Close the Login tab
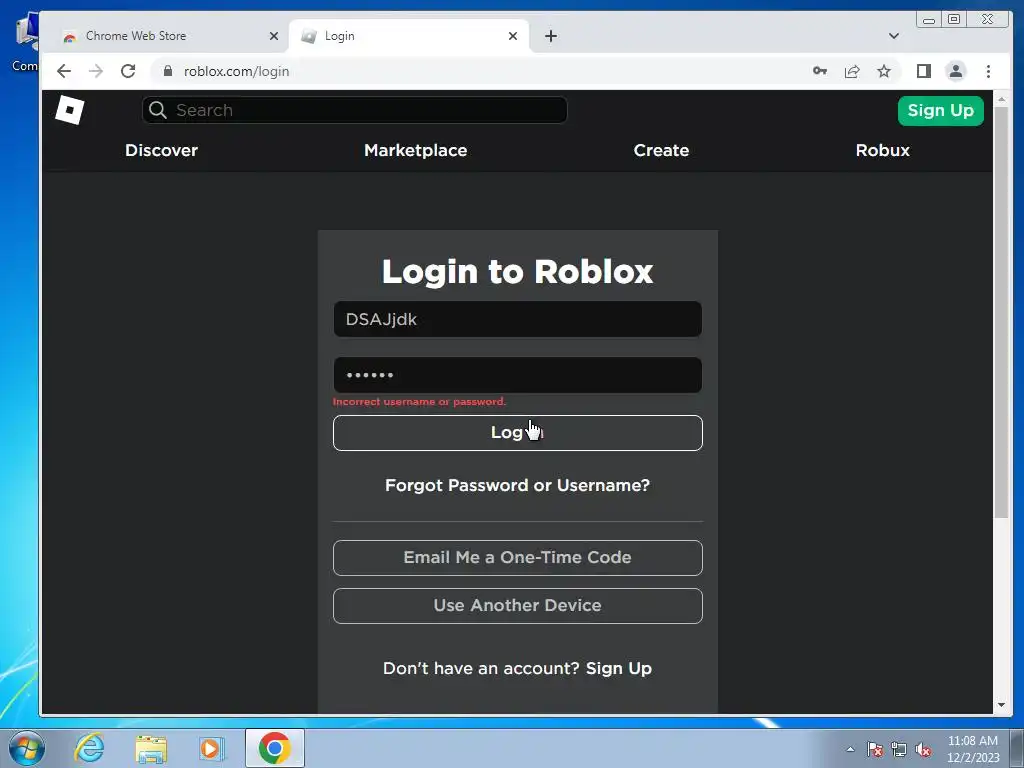Viewport: 1024px width, 768px height. (x=513, y=36)
